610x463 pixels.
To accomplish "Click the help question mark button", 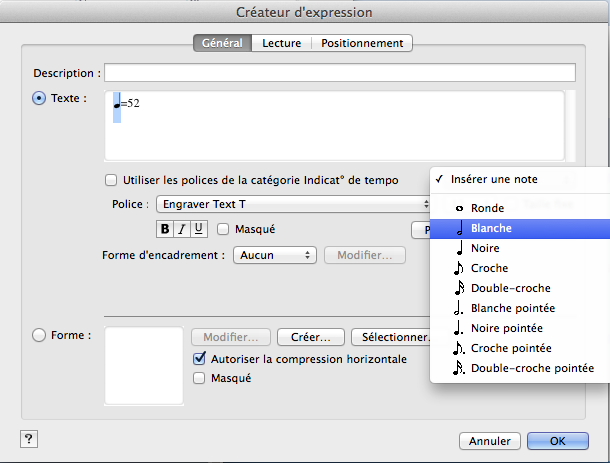I will [27, 440].
